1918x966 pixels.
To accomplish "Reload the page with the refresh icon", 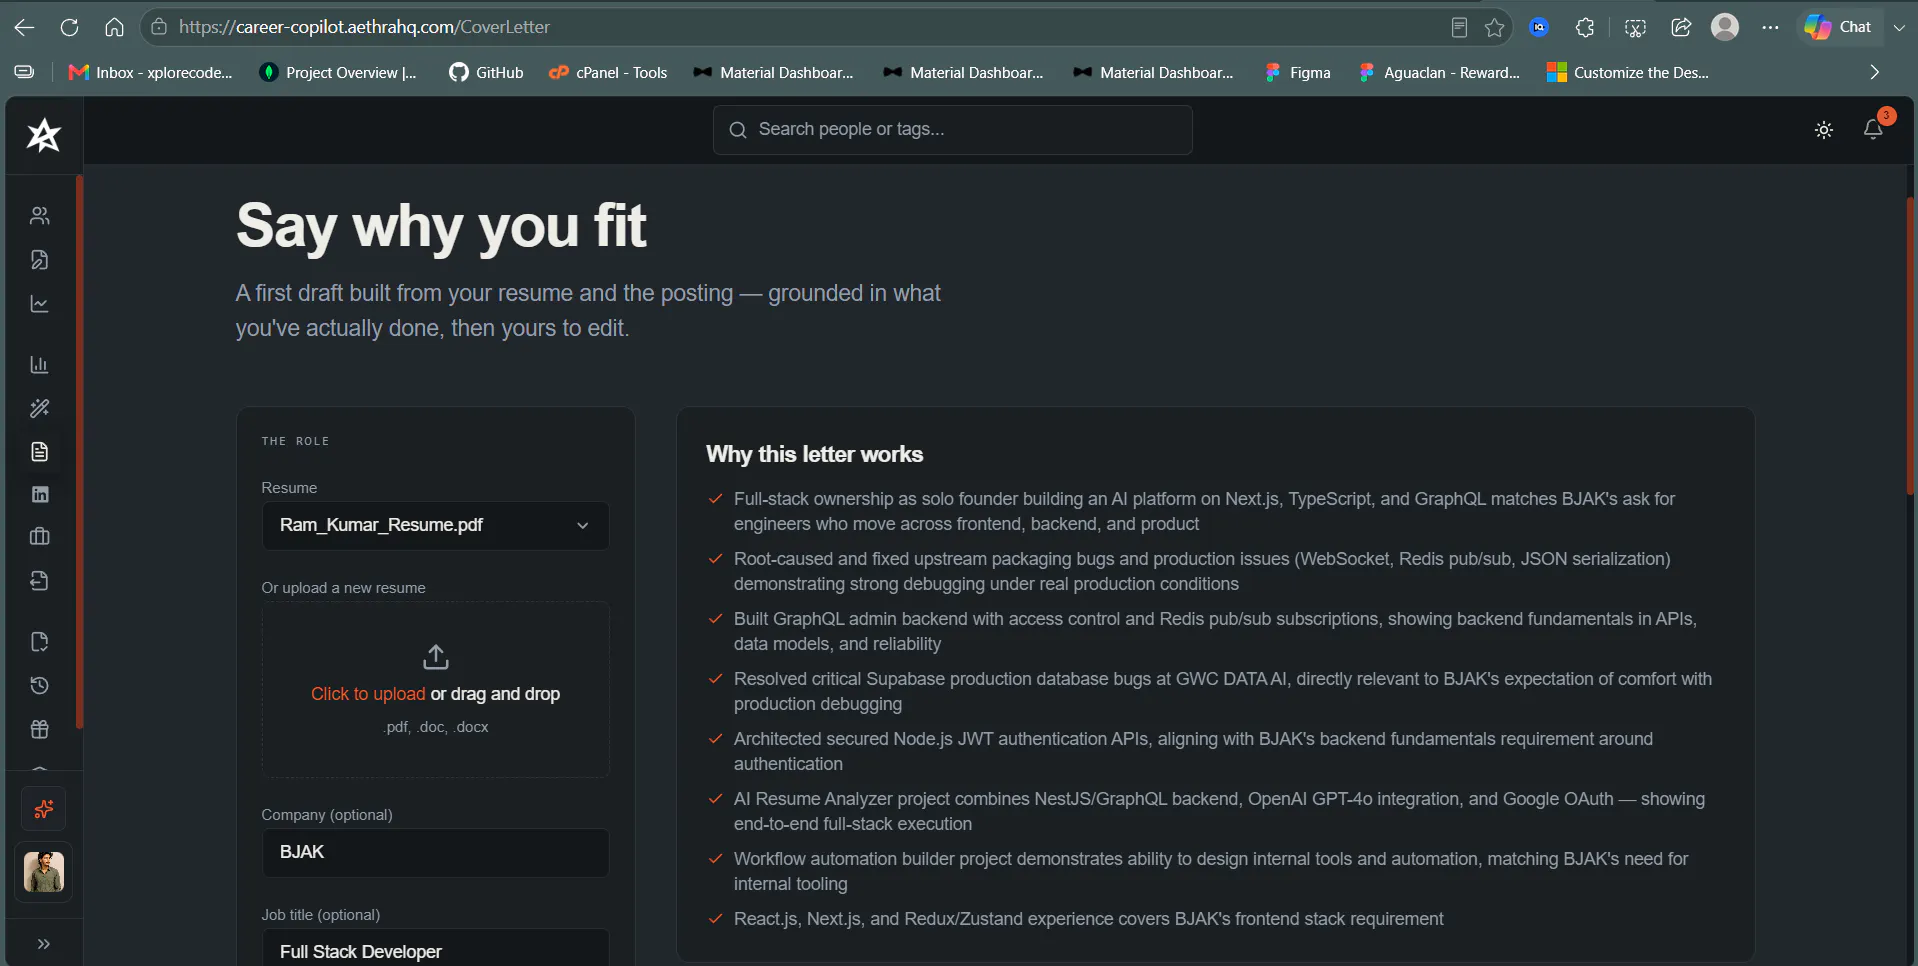I will click(x=69, y=27).
